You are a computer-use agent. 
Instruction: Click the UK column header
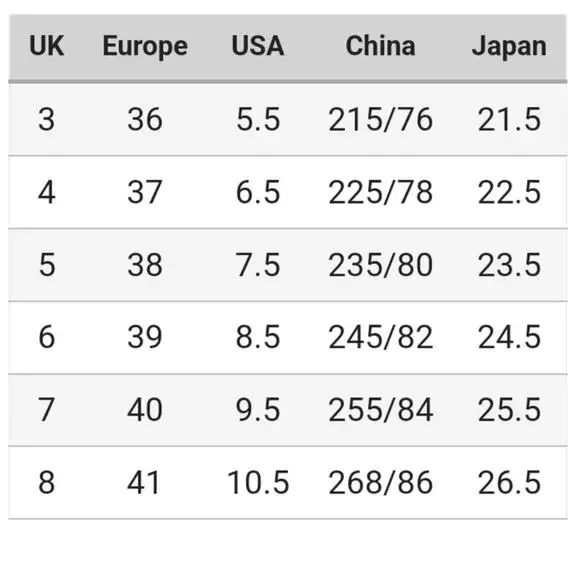click(x=47, y=46)
